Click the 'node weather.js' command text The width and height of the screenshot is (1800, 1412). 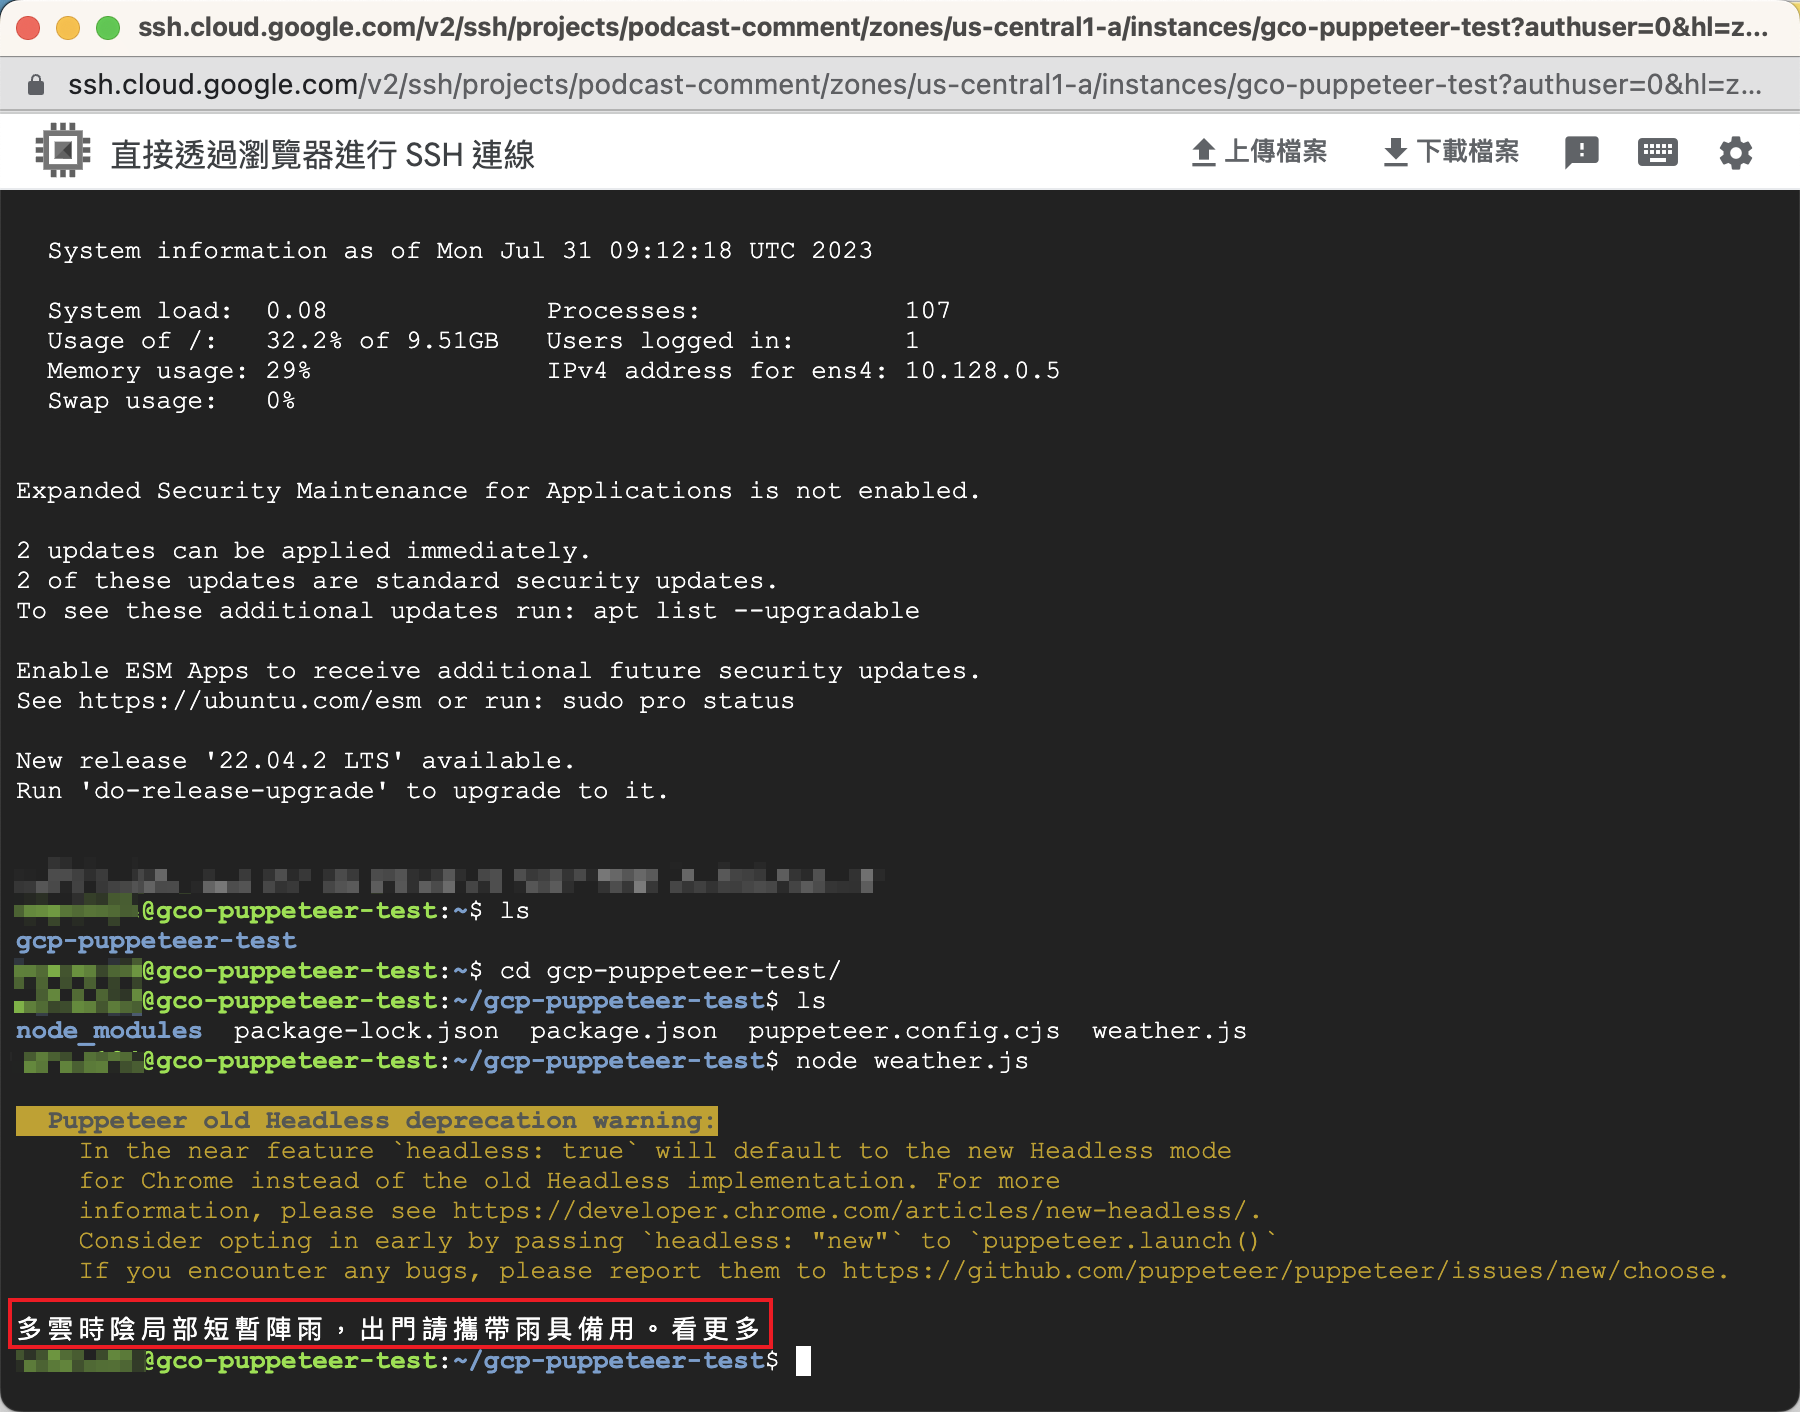point(912,1061)
